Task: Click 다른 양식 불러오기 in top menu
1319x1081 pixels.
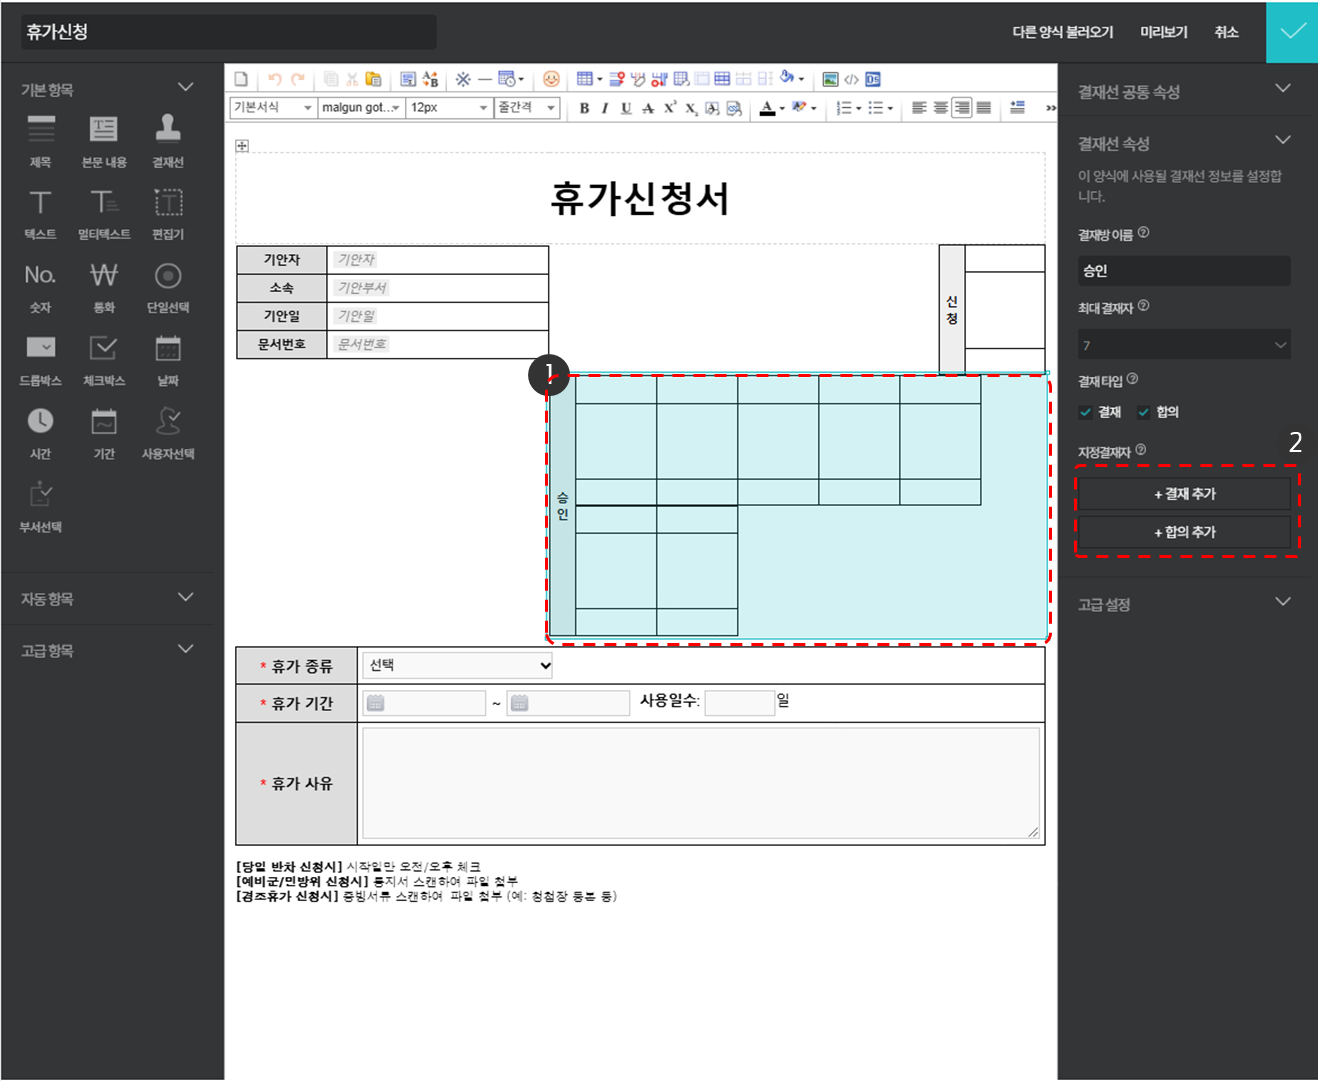Action: [1062, 32]
